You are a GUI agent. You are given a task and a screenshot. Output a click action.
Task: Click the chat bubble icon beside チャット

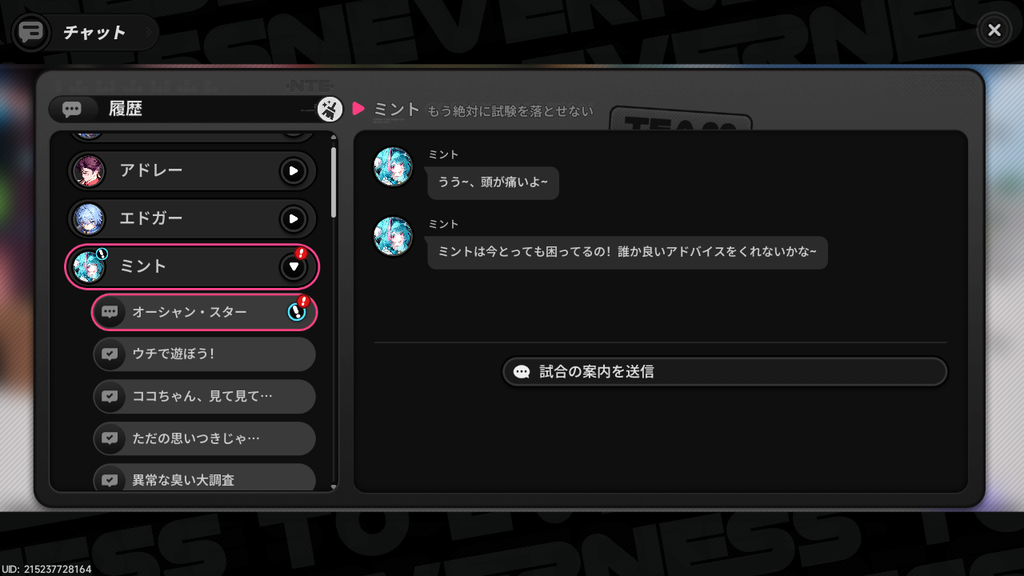pyautogui.click(x=31, y=32)
